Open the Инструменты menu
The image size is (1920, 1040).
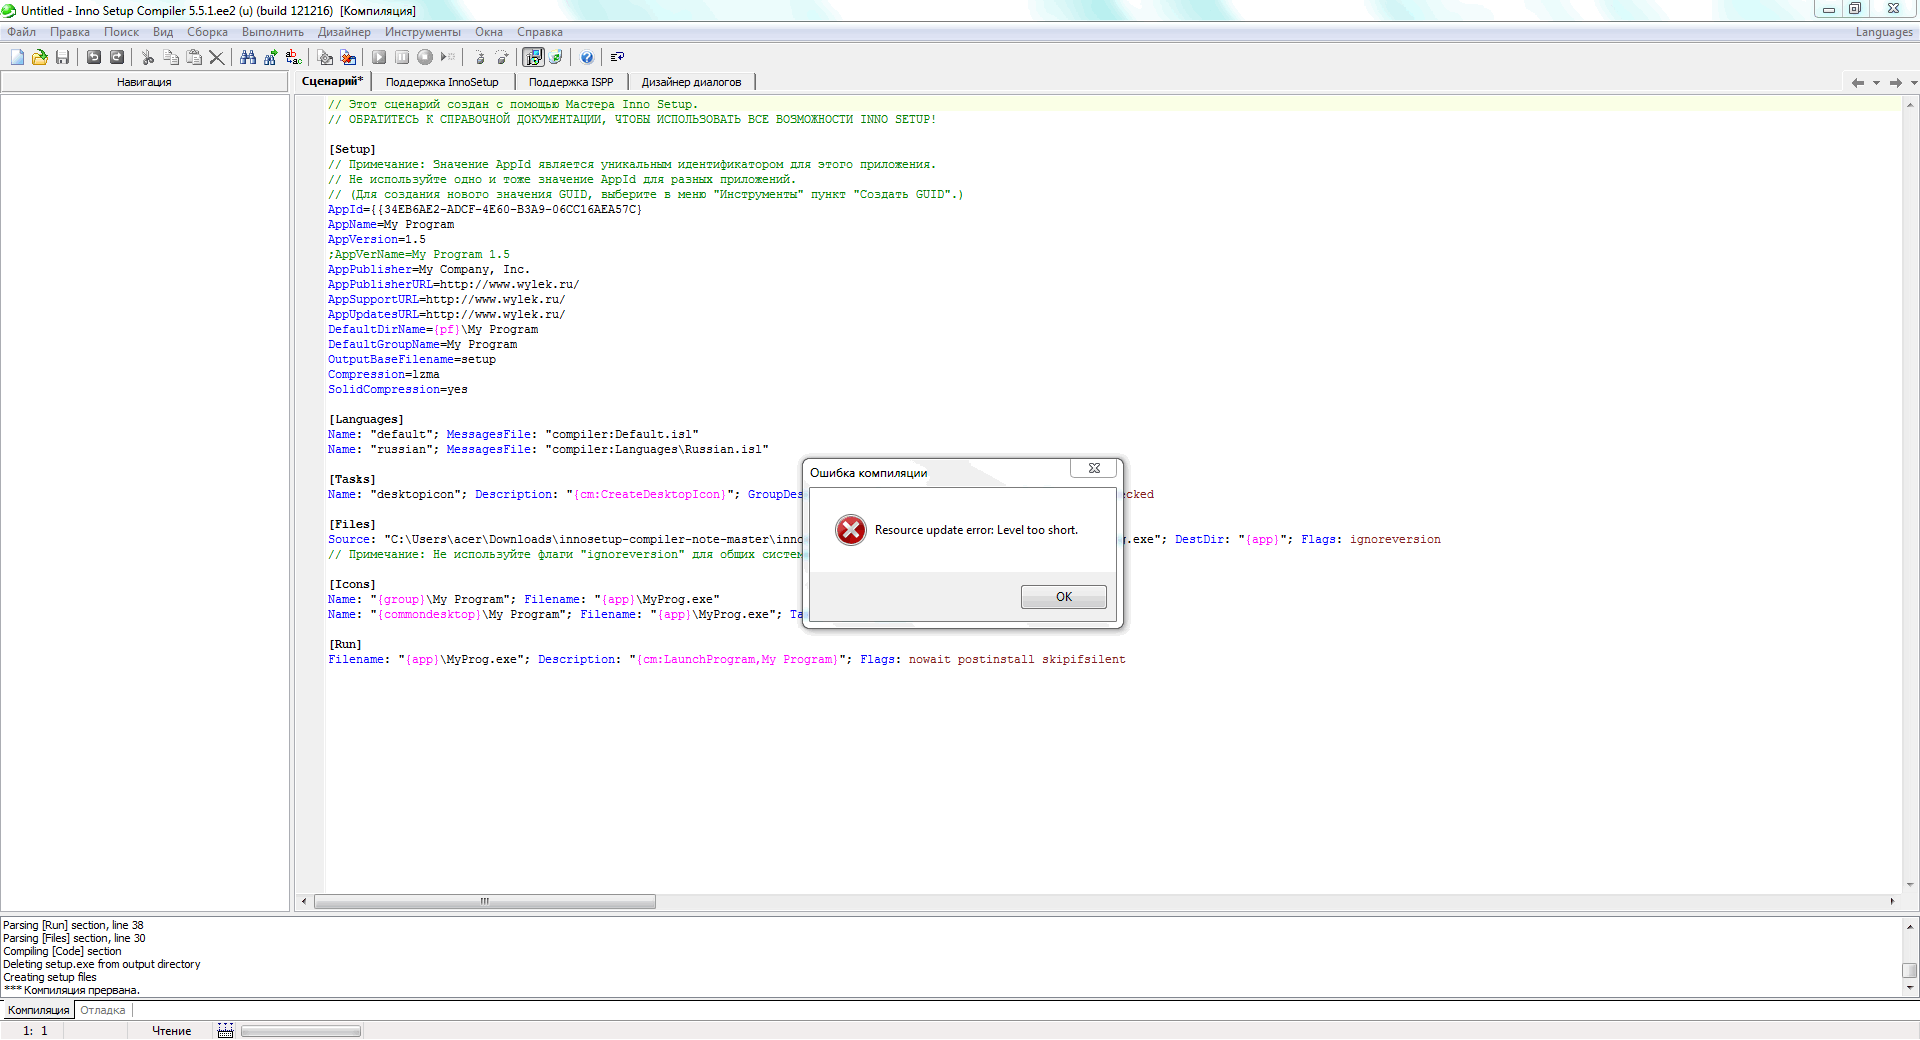[x=423, y=32]
